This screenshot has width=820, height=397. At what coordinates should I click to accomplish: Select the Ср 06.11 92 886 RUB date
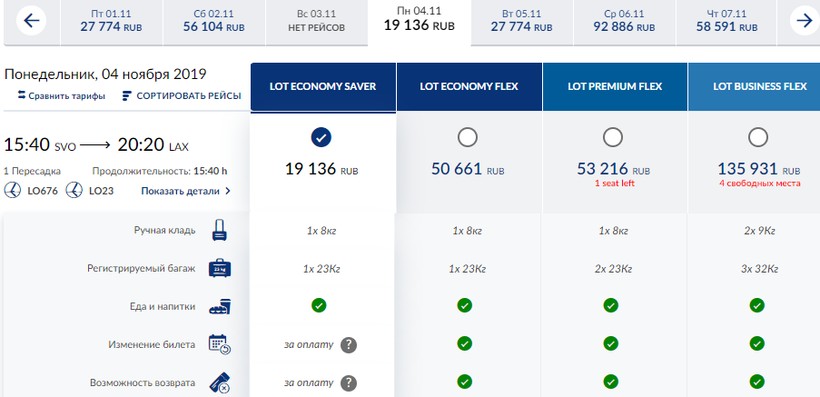pyautogui.click(x=624, y=21)
